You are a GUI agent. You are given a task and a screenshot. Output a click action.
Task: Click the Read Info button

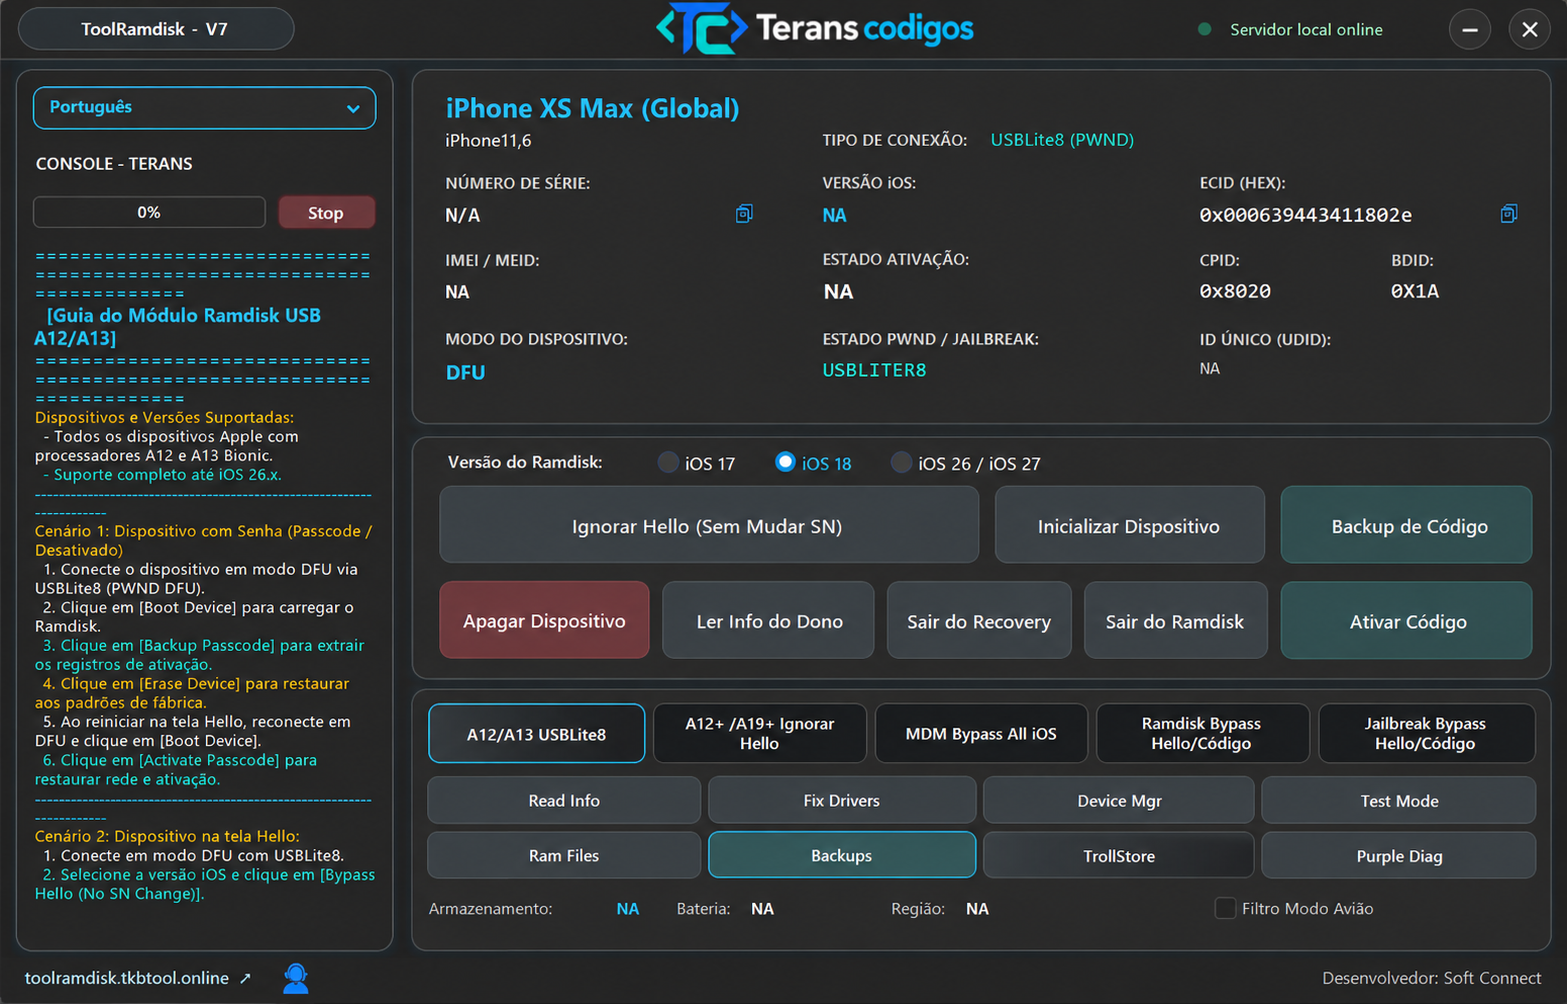(x=564, y=800)
